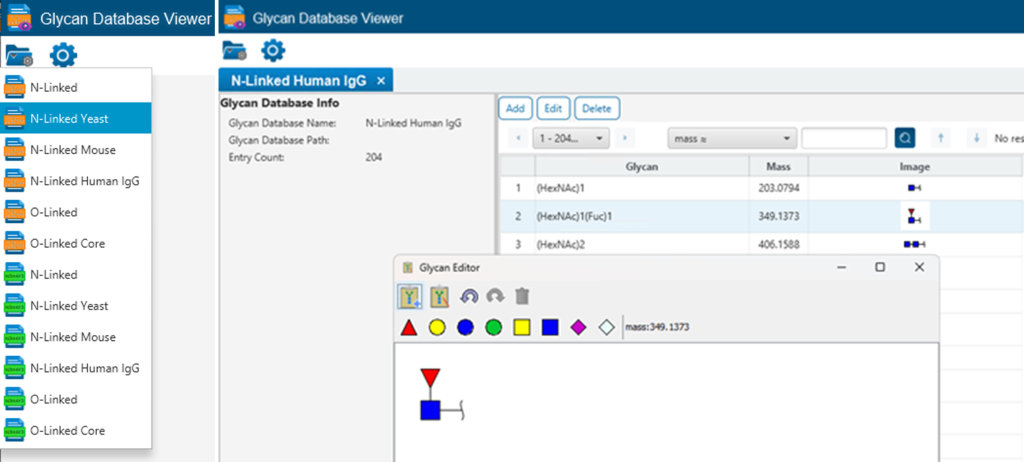Click mass value 203.0794
Screen dimensions: 1024x462
[x=778, y=188]
